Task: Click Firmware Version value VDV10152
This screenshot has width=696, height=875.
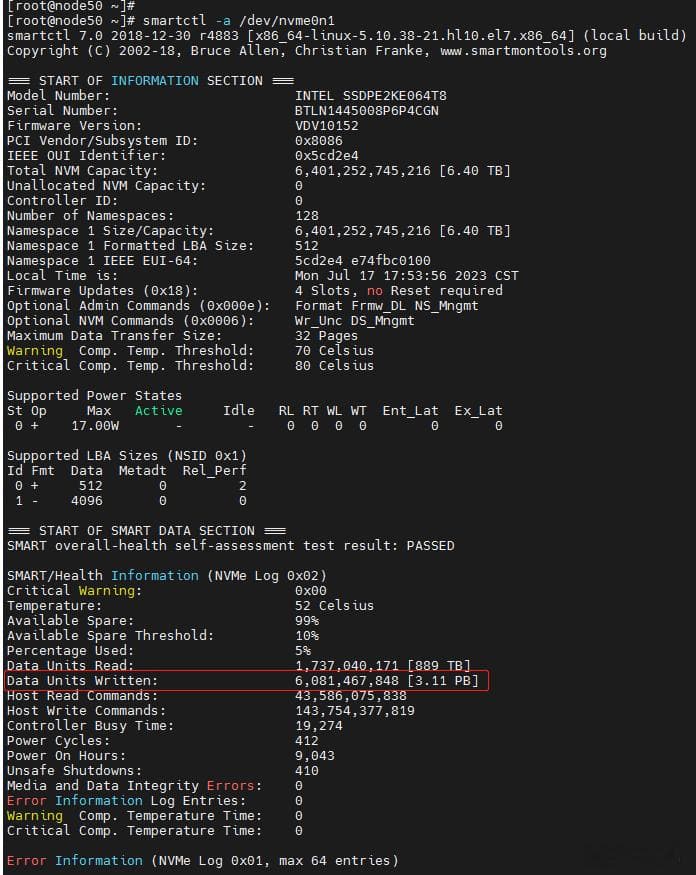Action: (x=327, y=126)
